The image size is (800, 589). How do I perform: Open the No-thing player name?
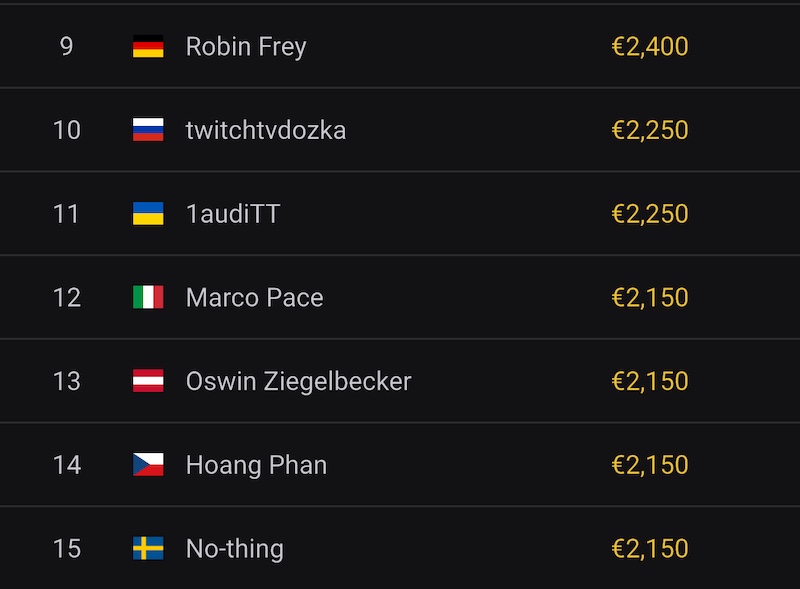[x=235, y=548]
